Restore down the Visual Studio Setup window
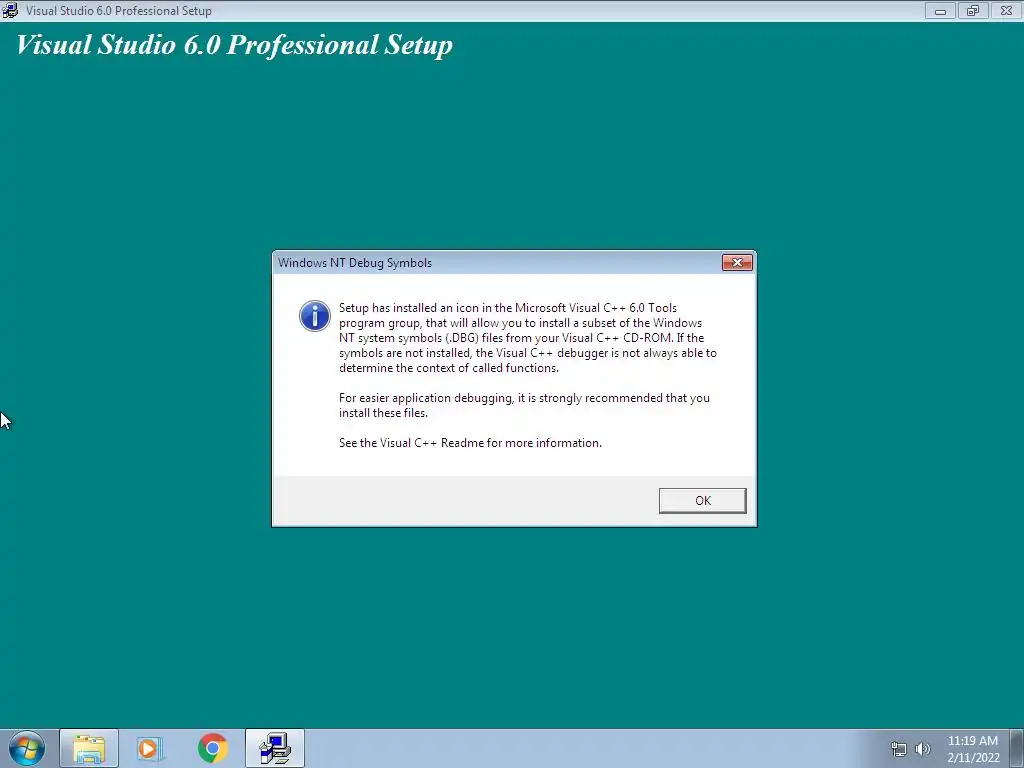 pyautogui.click(x=973, y=10)
